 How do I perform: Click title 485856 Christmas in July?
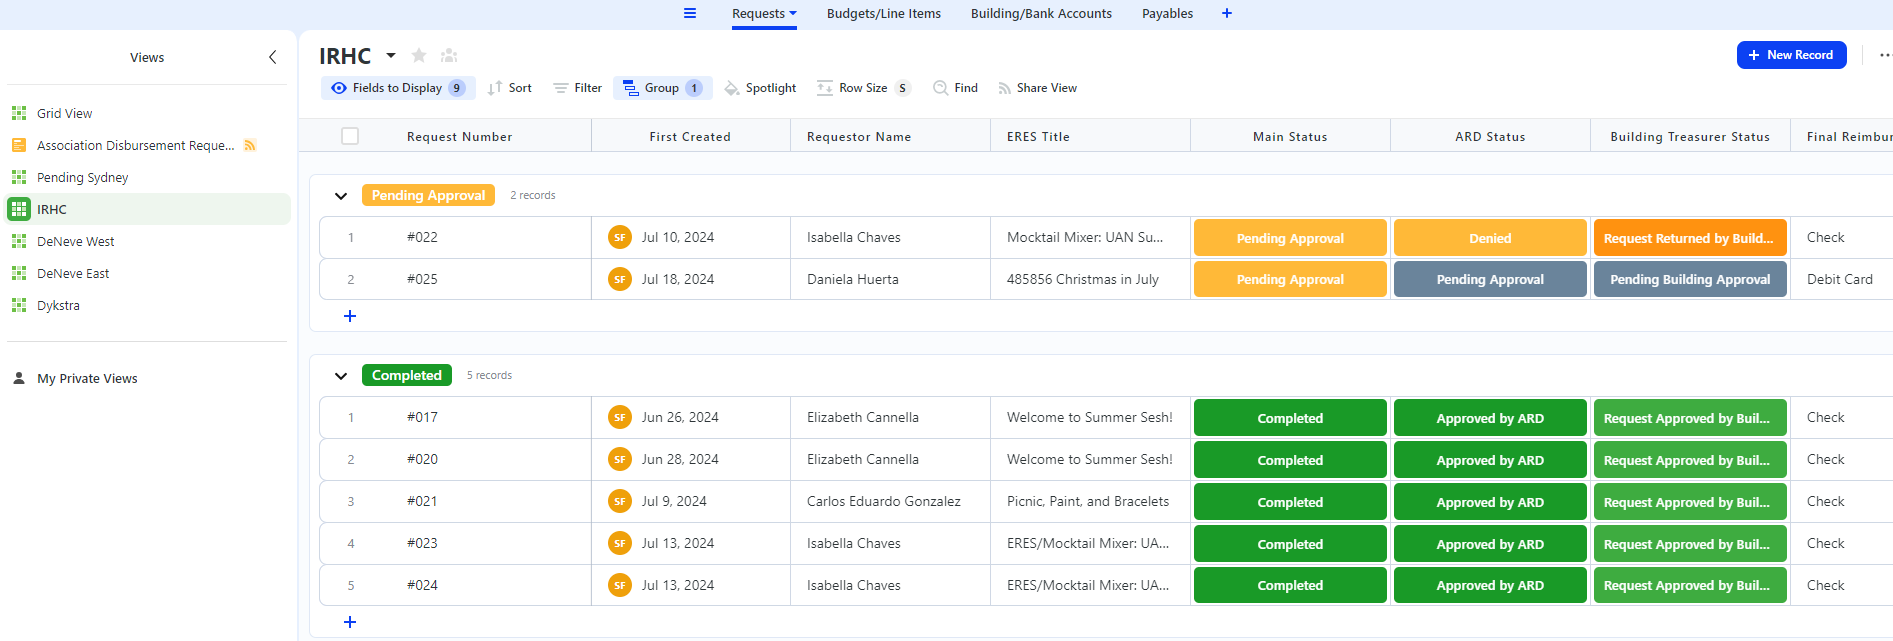point(1083,279)
